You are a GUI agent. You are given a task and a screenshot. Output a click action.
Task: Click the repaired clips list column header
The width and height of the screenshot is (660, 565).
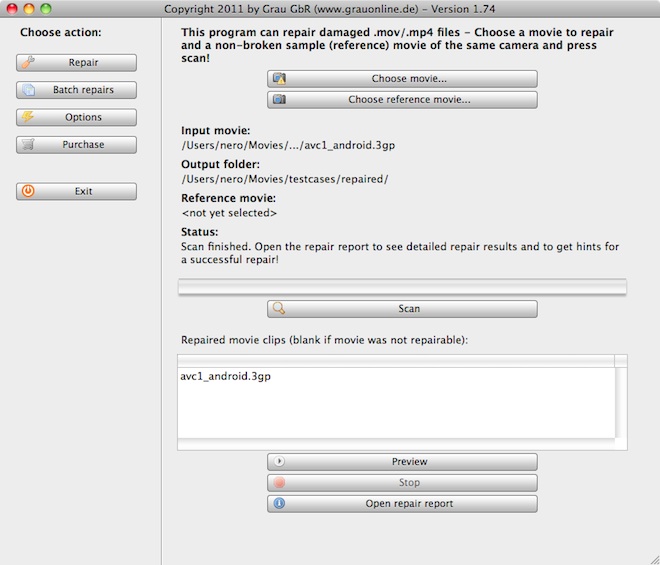click(x=396, y=361)
